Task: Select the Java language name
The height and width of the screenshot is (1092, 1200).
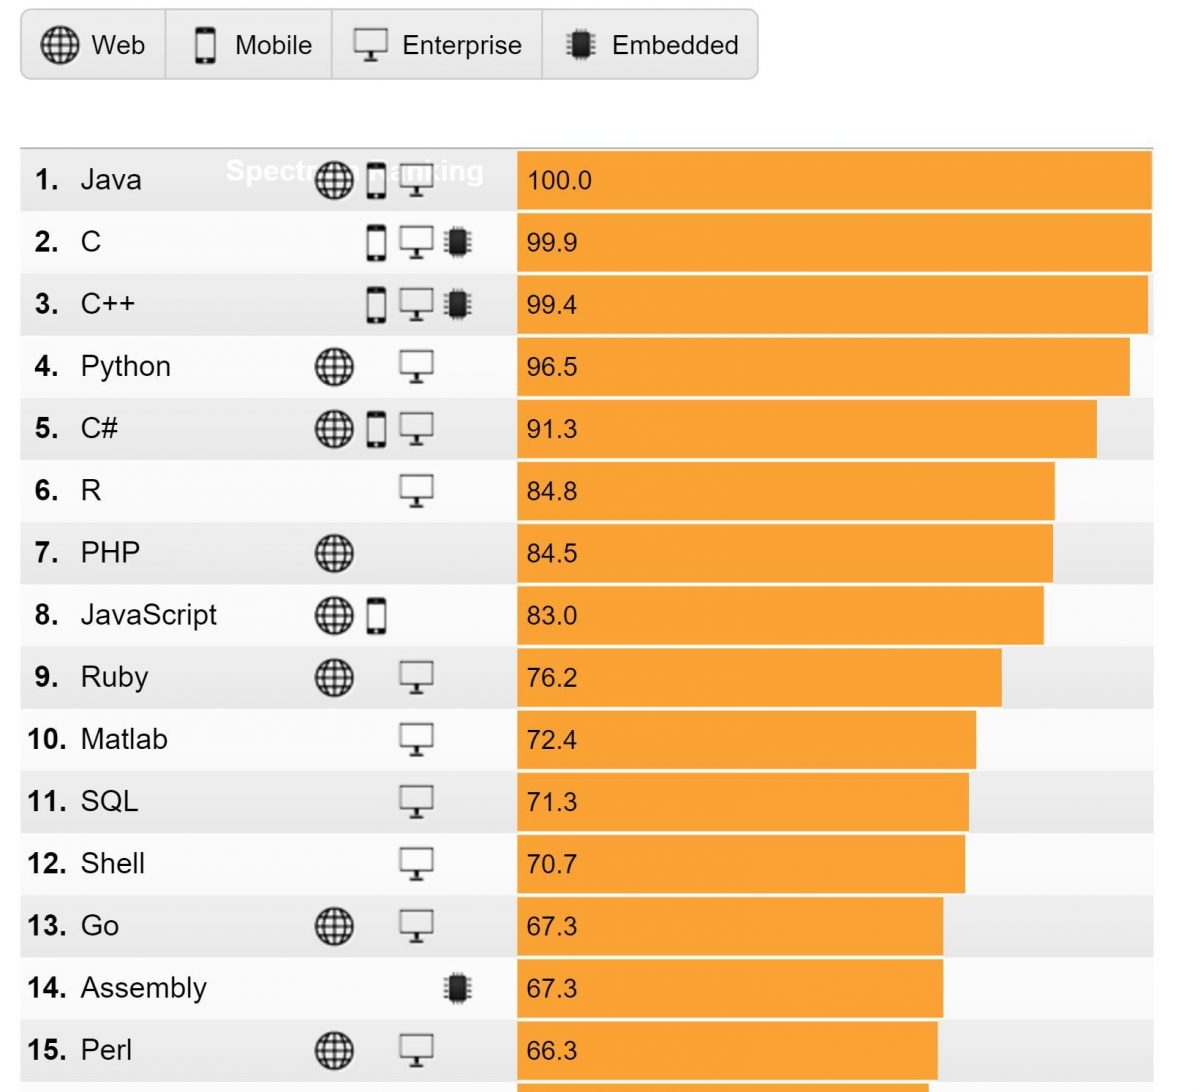Action: point(111,180)
